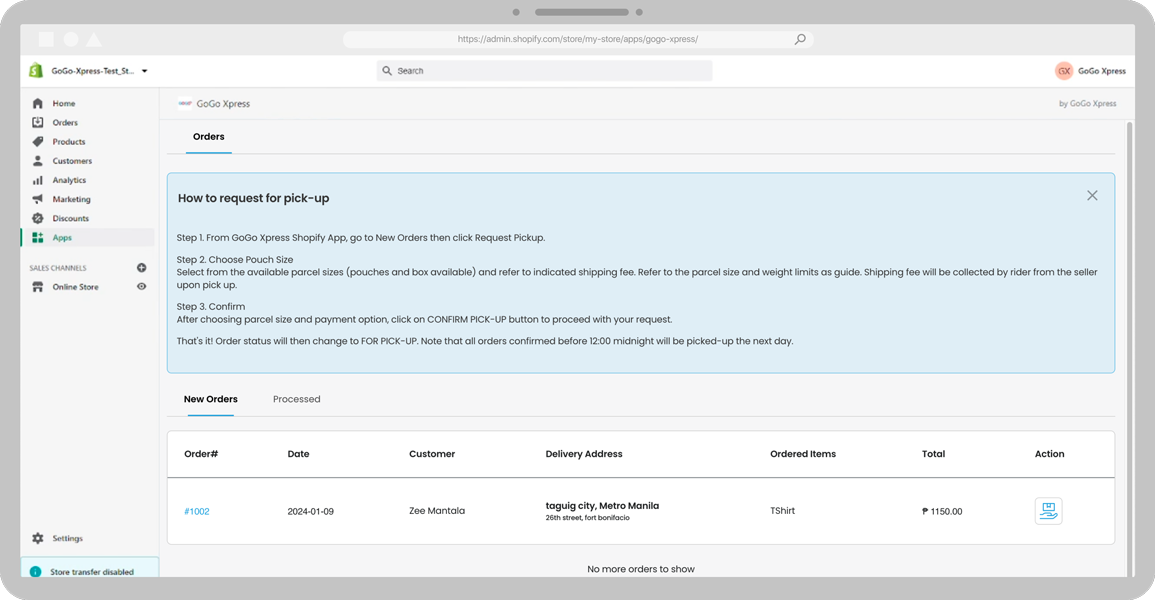The height and width of the screenshot is (600, 1155).
Task: Open GoGo Xpress account menu label
Action: [x=1102, y=71]
